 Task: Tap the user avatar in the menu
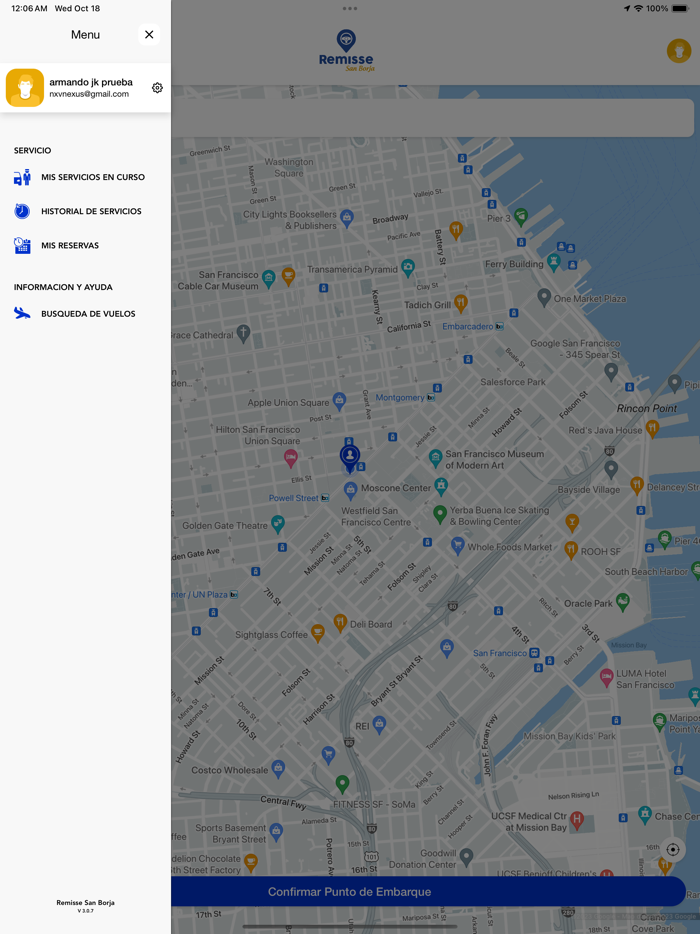[x=25, y=88]
